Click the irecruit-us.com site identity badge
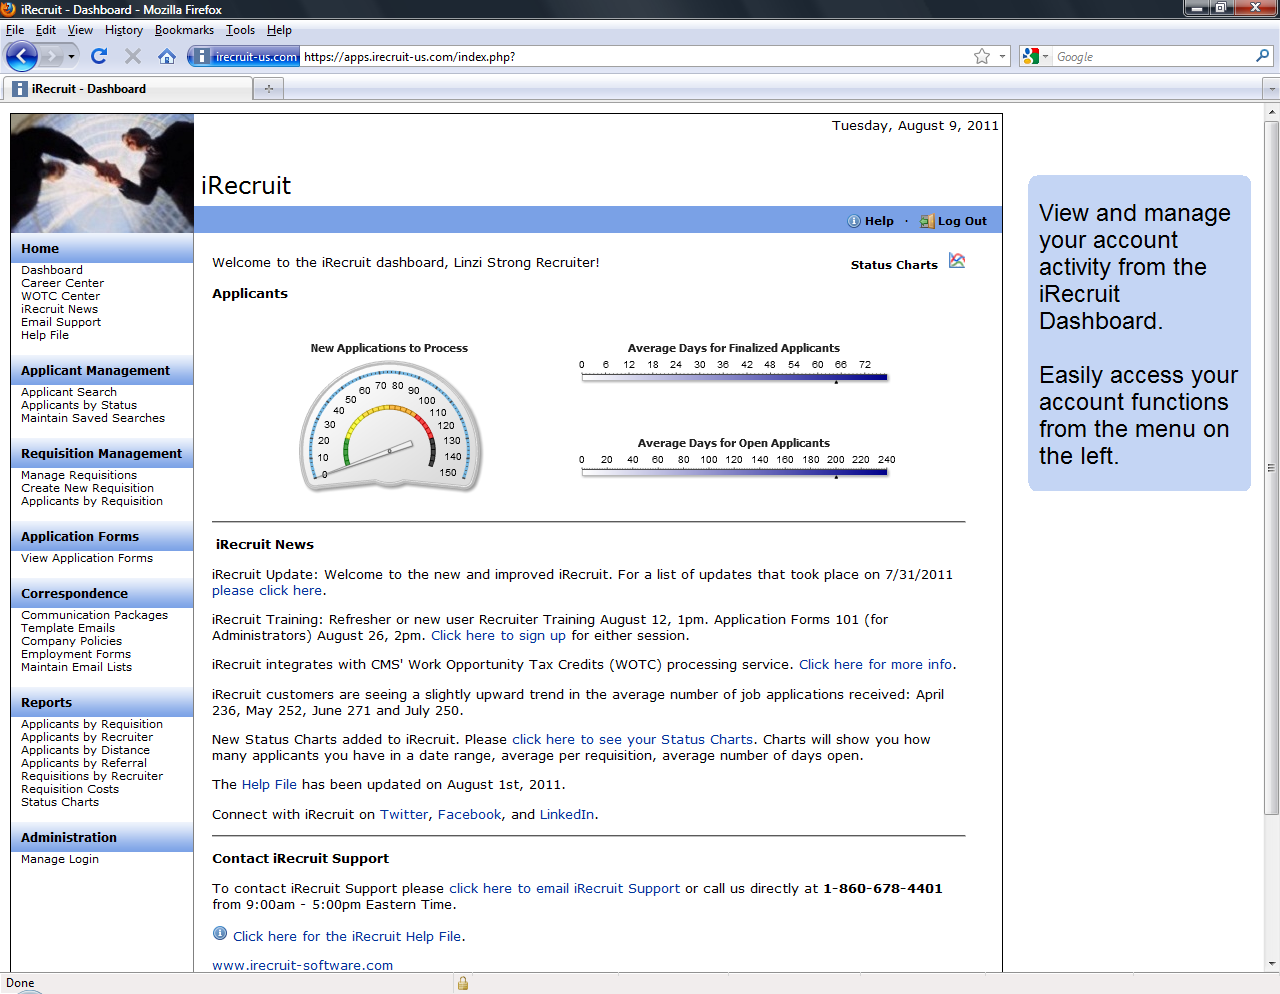The image size is (1280, 994). [244, 56]
